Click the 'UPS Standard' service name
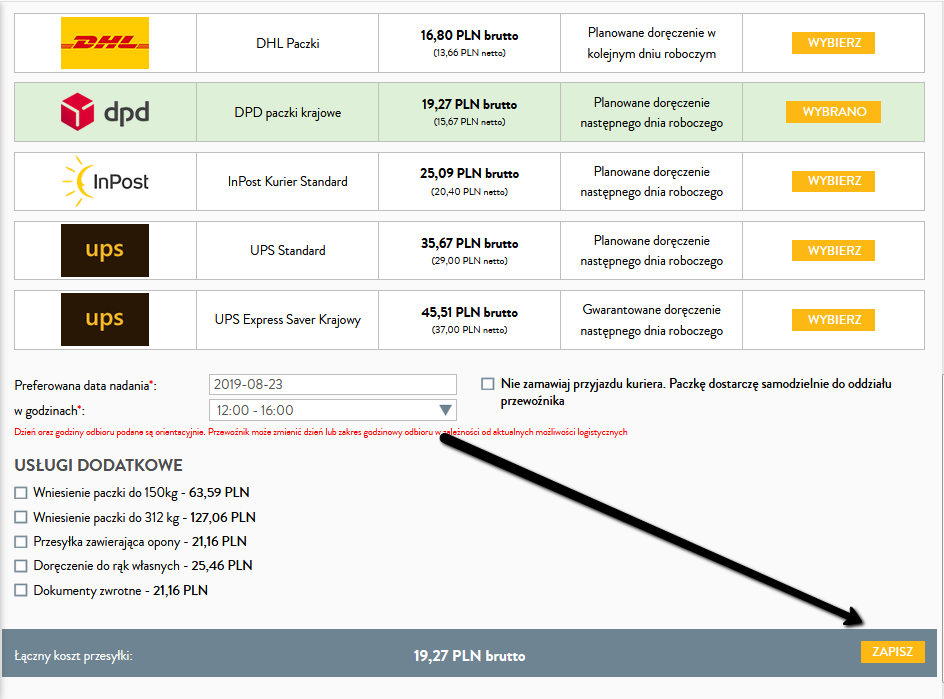 288,250
